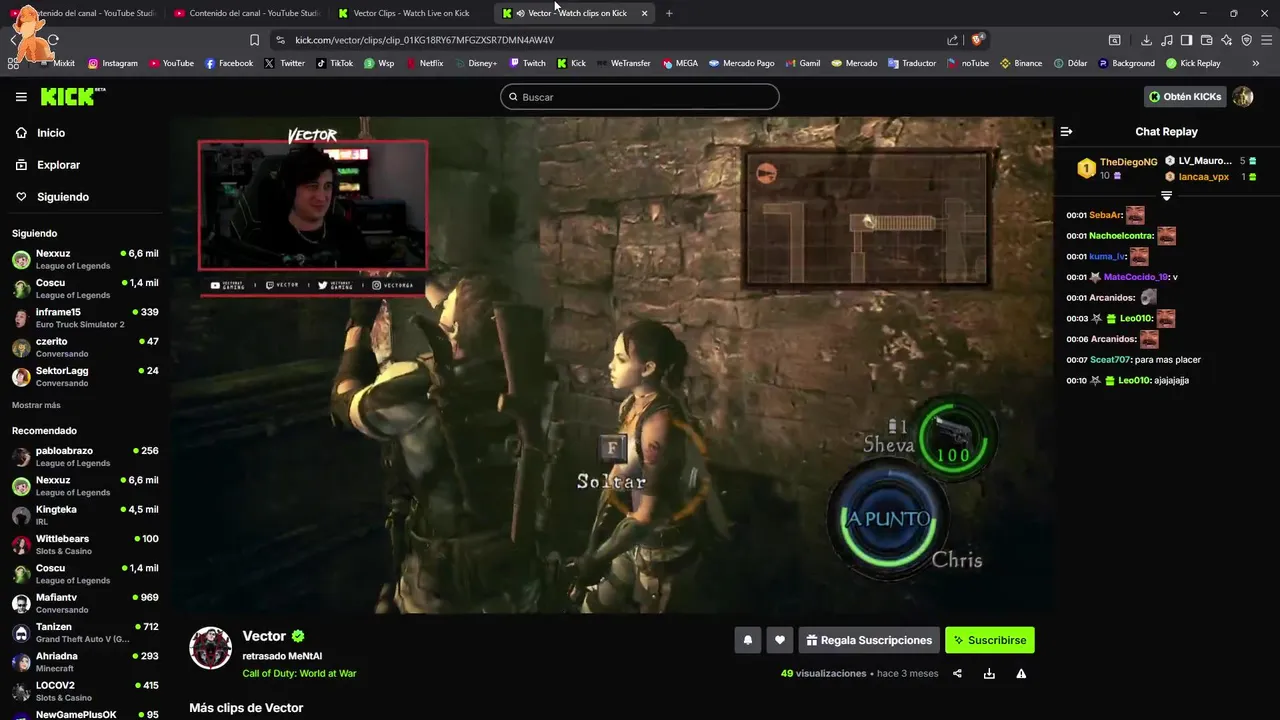Image resolution: width=1280 pixels, height=720 pixels.
Task: Open czerito channel
Action: [85, 347]
